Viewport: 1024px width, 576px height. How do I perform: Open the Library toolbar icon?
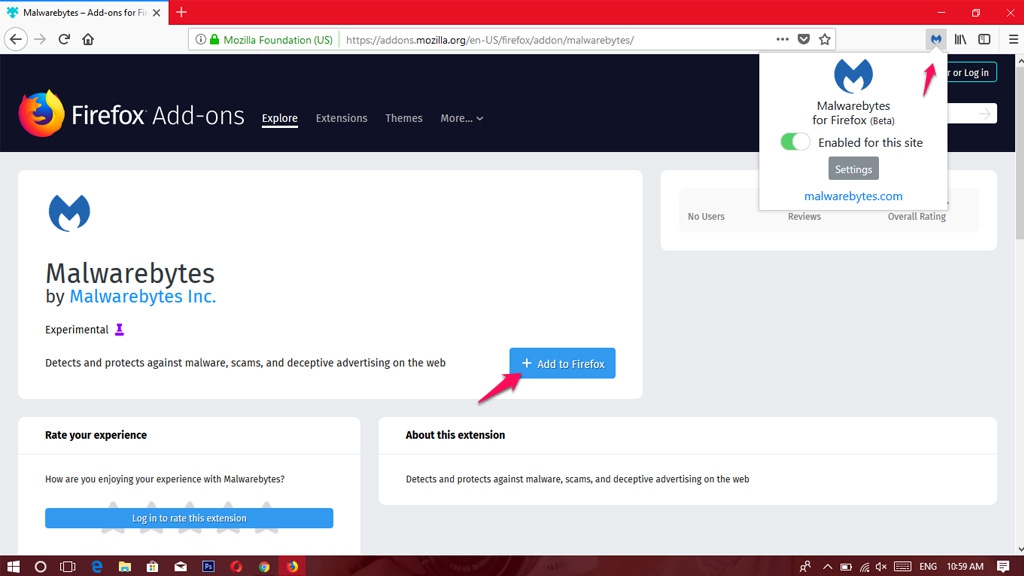point(960,39)
